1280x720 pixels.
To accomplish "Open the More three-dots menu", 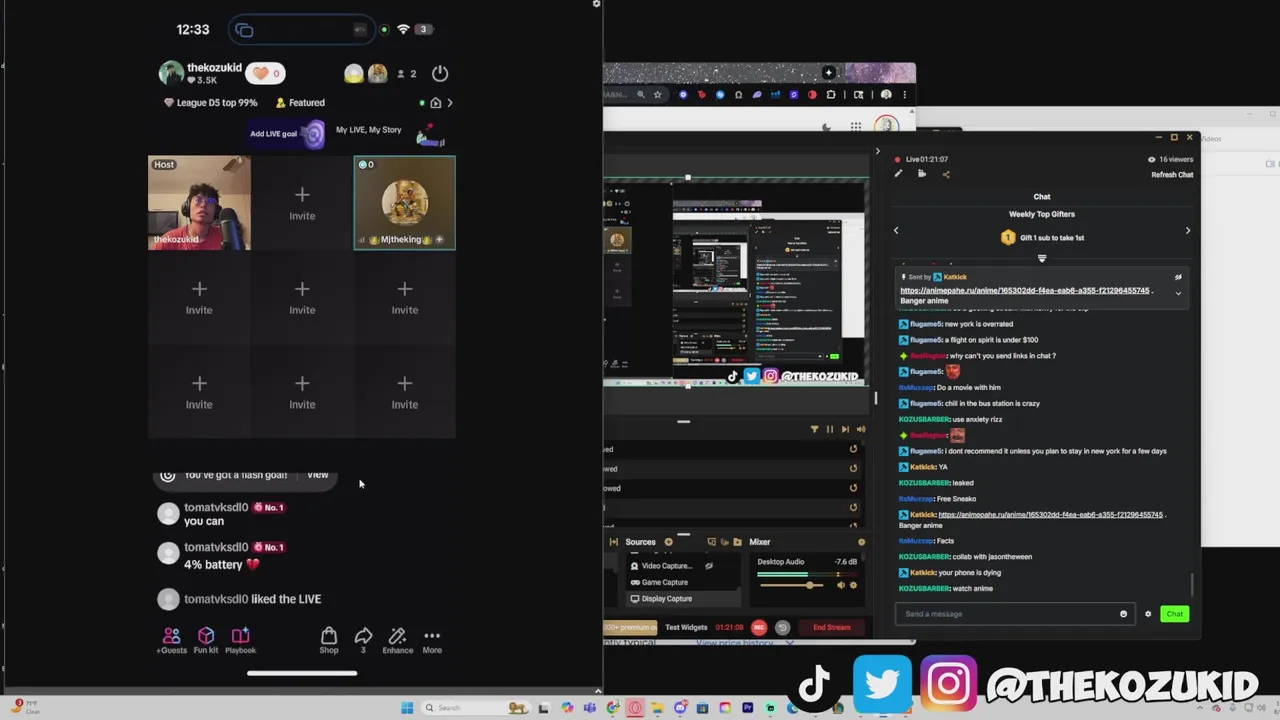I will click(x=432, y=640).
